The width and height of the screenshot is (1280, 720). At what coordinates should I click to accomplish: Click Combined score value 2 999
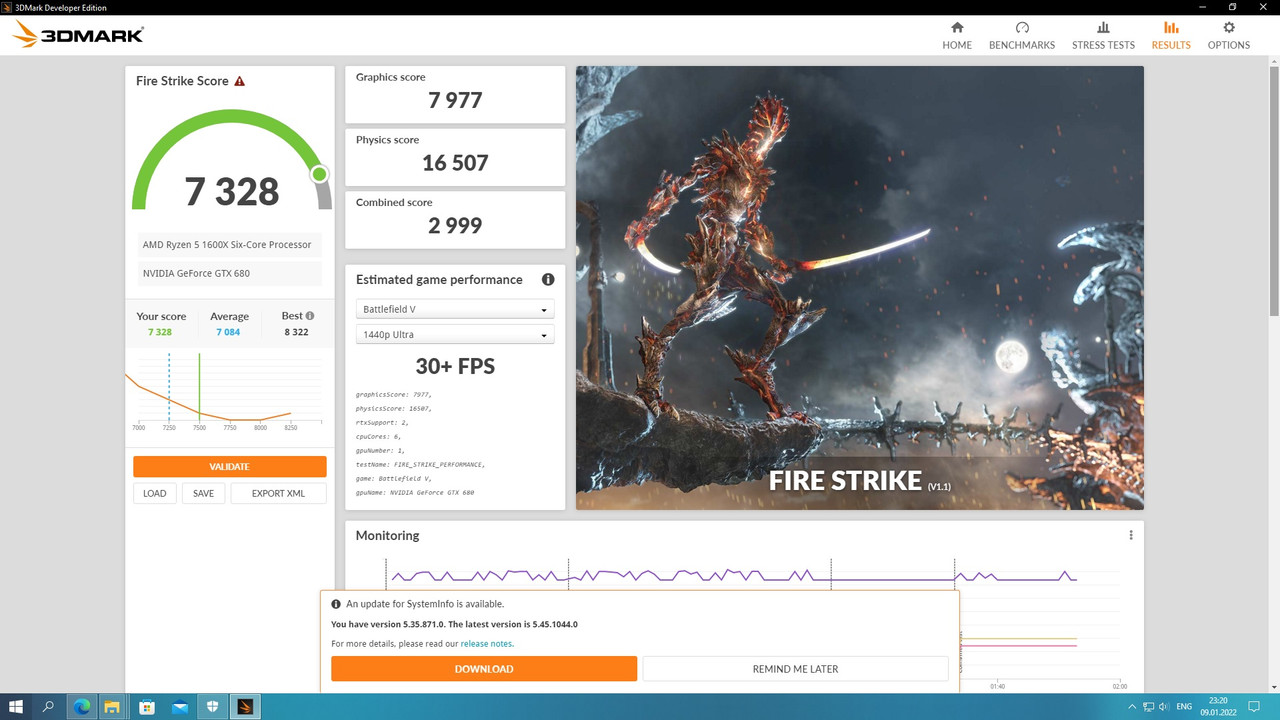click(455, 226)
